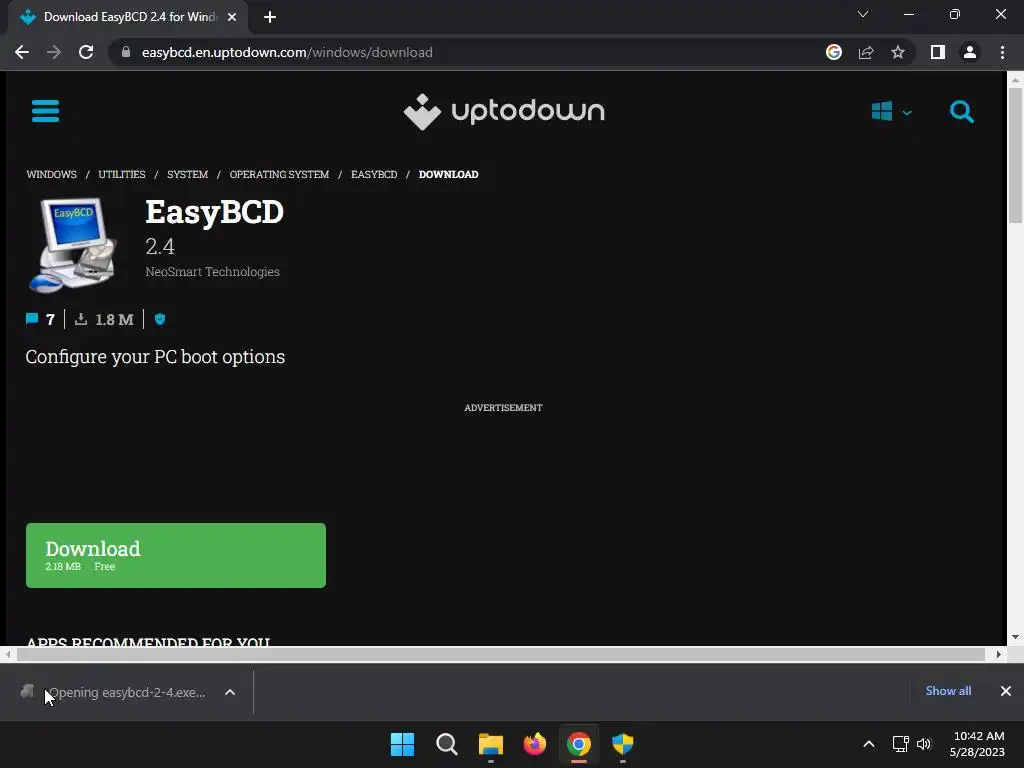Open the Windows Start menu
The image size is (1024, 768).
tap(402, 744)
